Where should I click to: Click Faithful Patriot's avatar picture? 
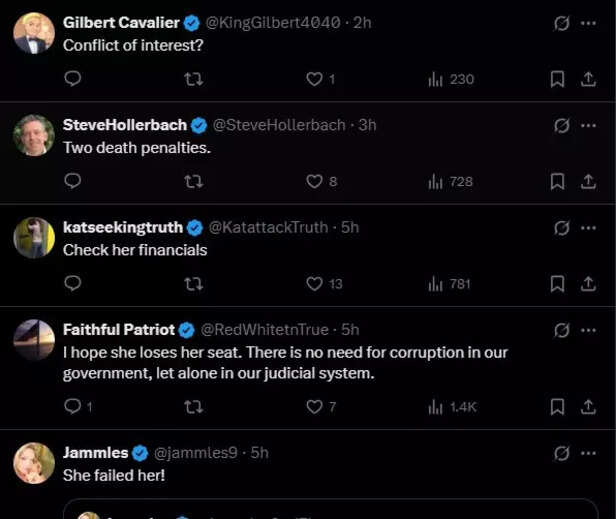point(34,340)
